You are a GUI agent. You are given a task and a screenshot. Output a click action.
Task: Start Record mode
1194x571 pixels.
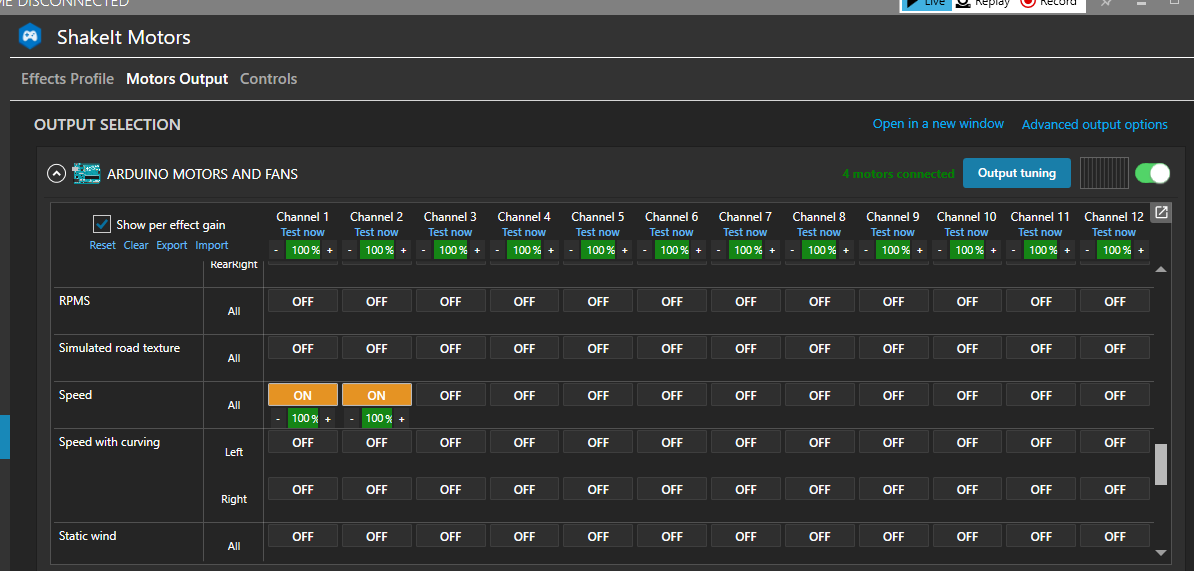click(x=1049, y=4)
